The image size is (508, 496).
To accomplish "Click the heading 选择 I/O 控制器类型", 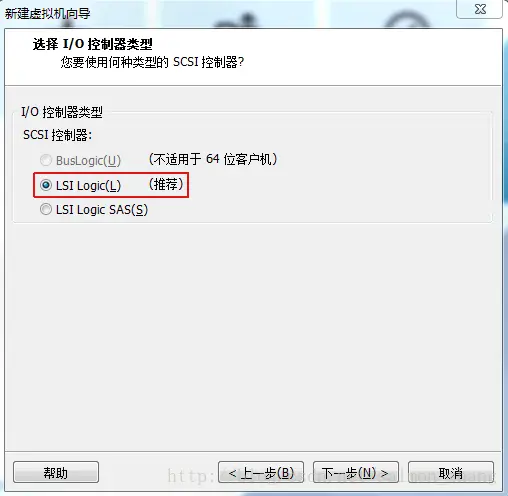I will click(x=93, y=44).
